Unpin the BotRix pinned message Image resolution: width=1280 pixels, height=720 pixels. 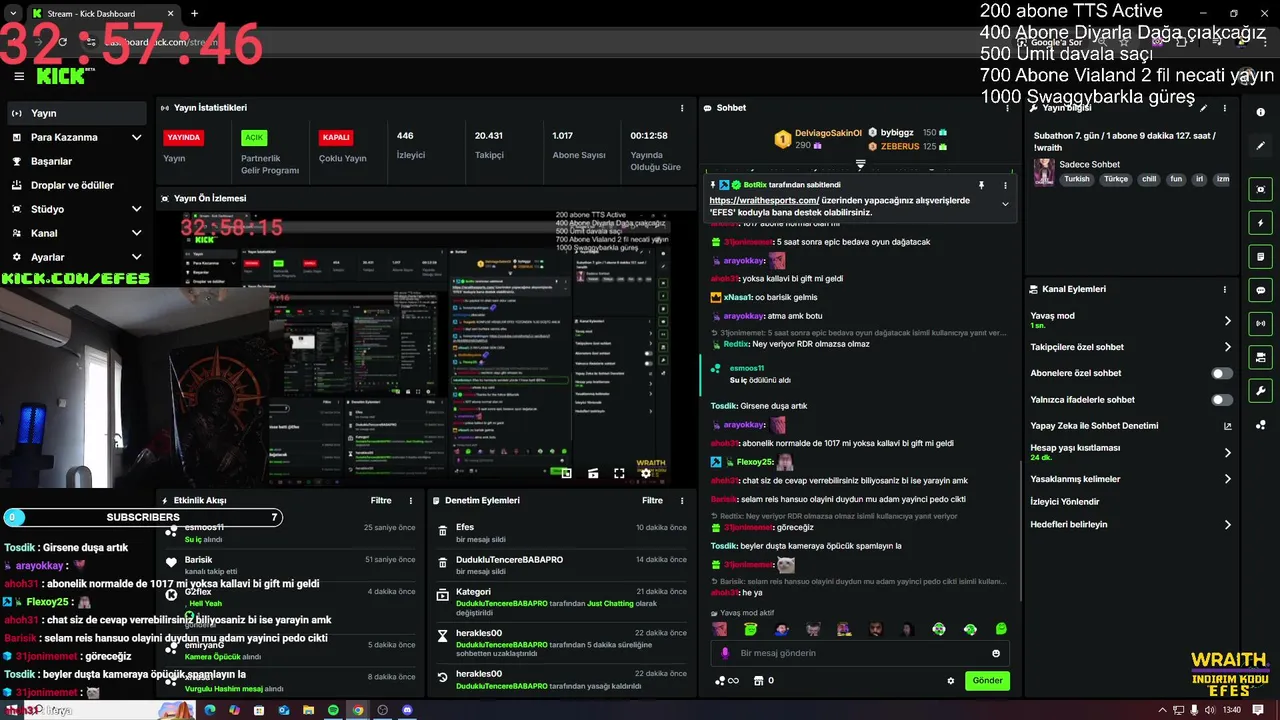pos(981,185)
